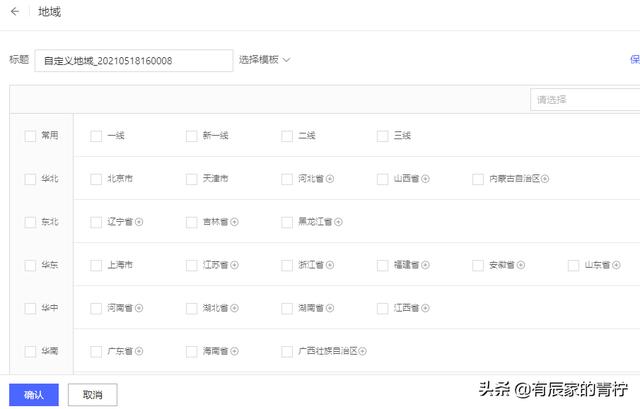Check the 常用 category checkbox

tap(30, 136)
